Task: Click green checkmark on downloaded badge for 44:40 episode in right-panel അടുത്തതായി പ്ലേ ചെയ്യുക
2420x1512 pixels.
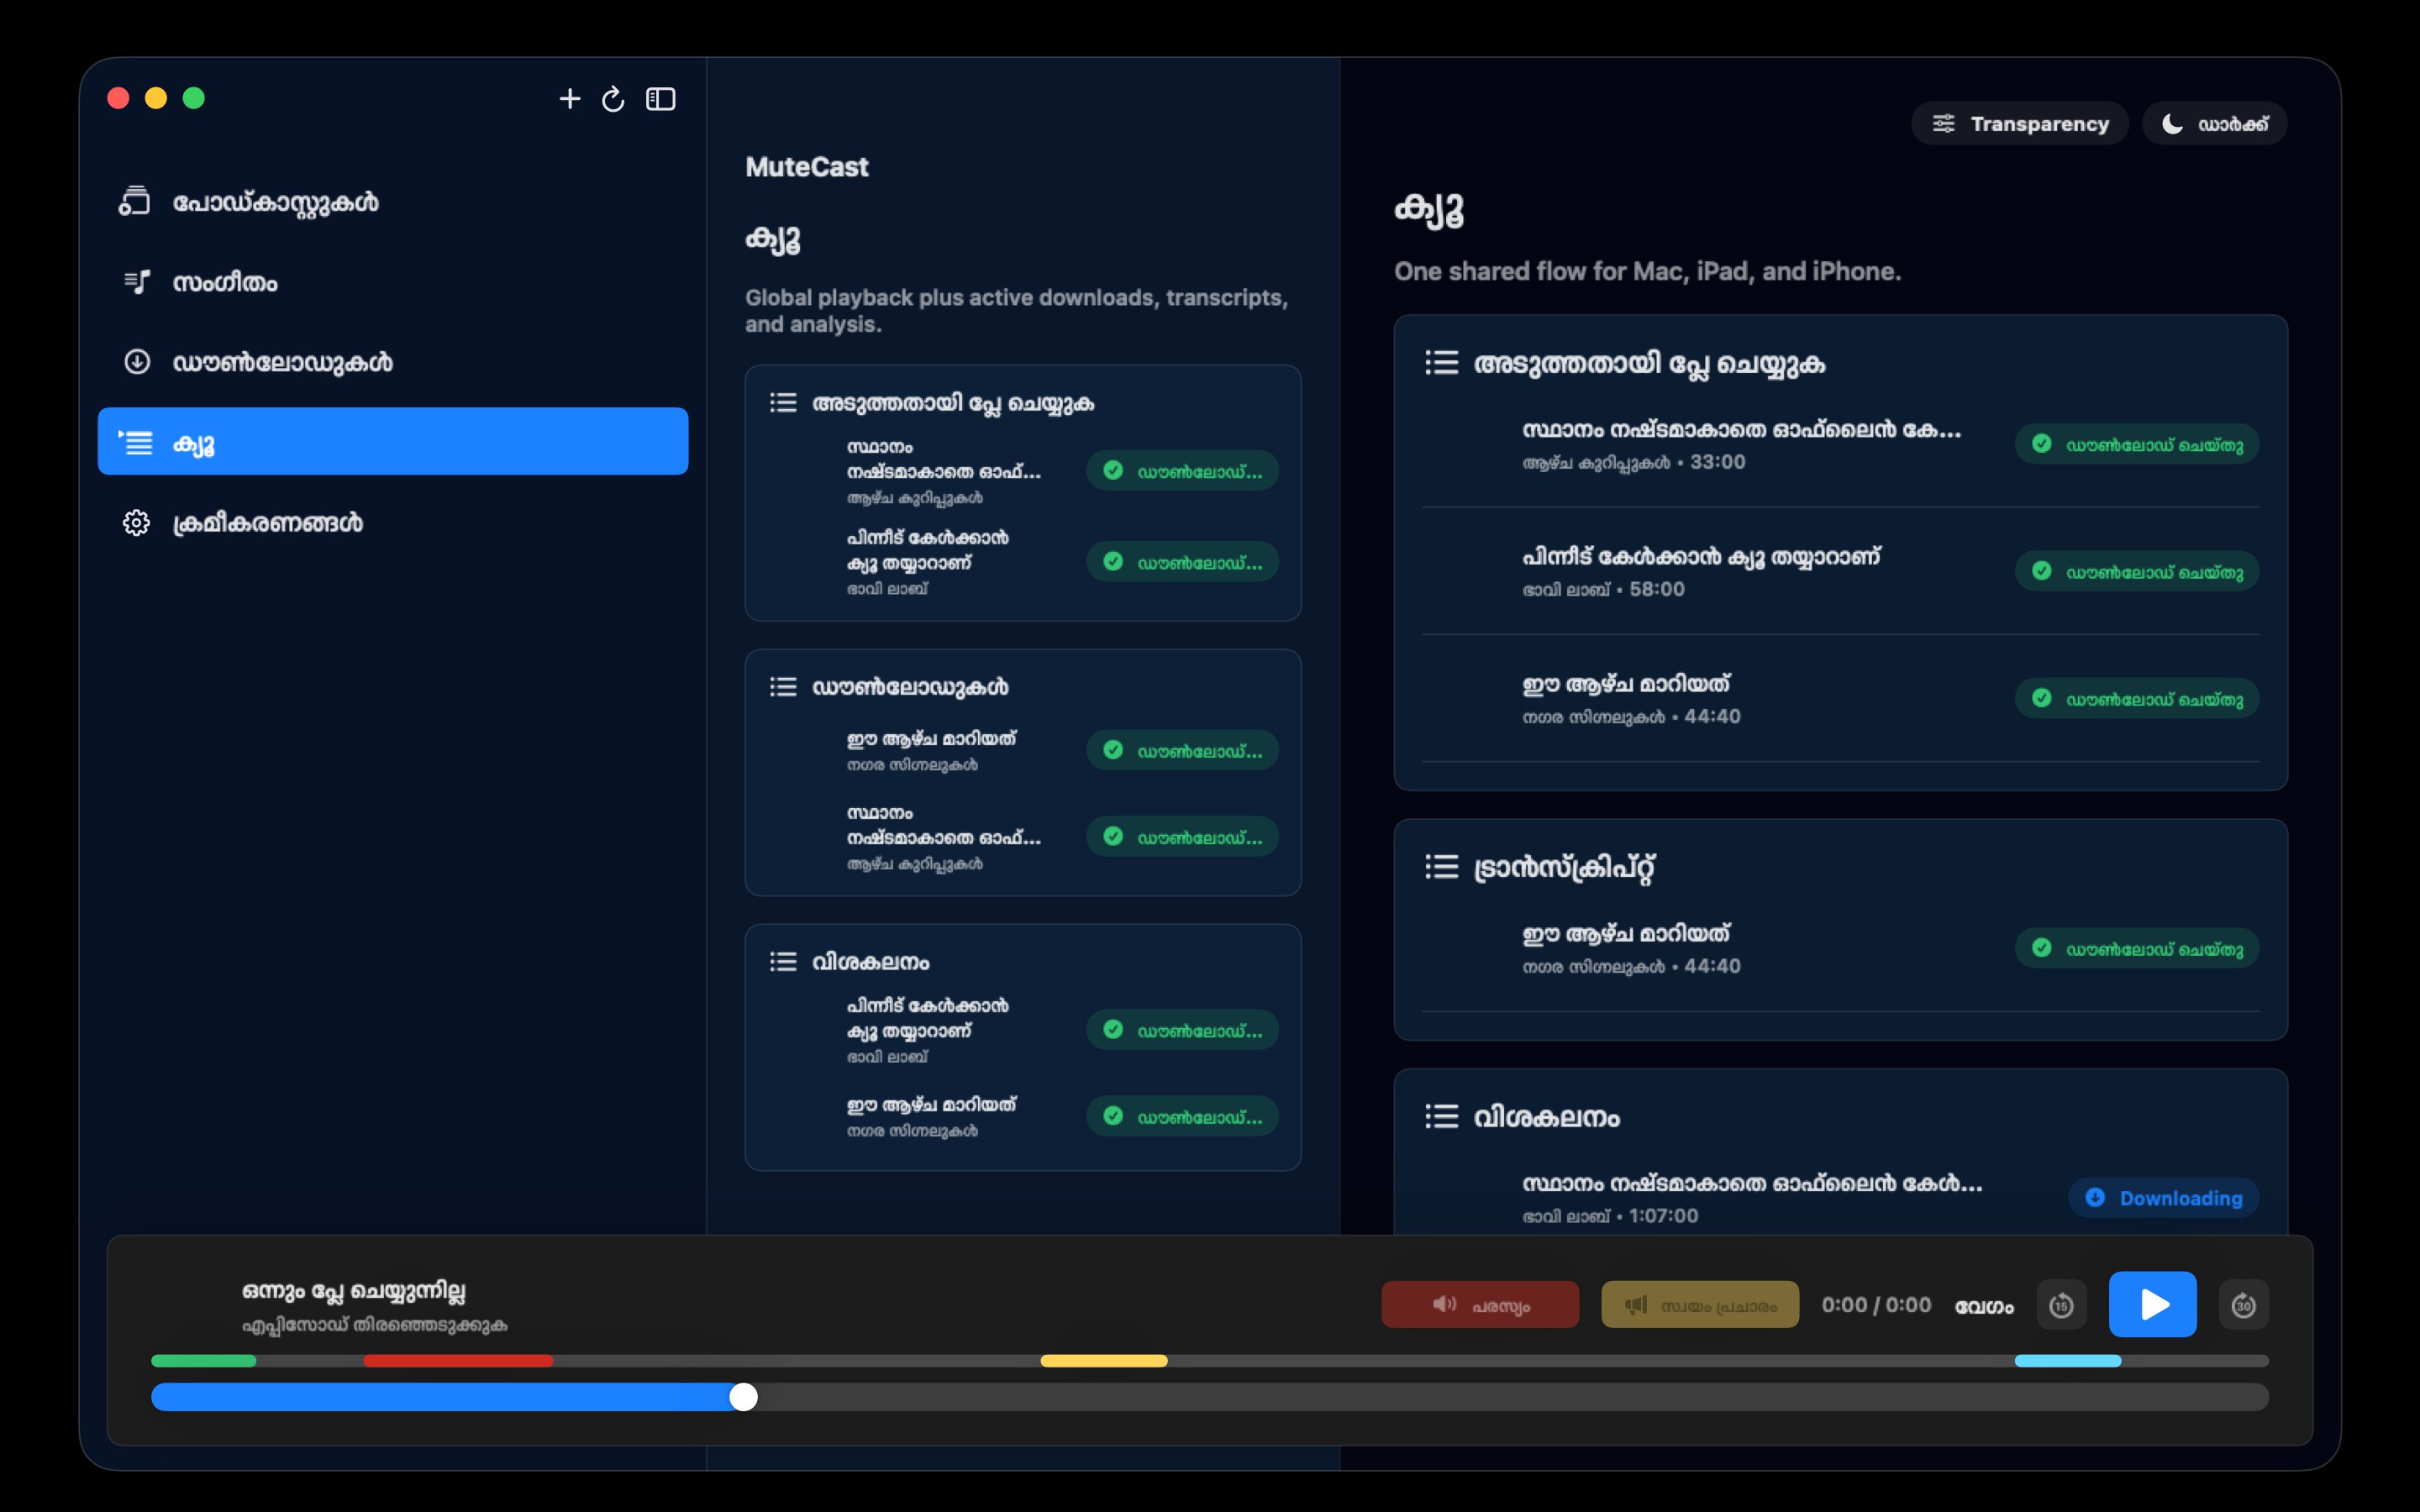Action: 2042,698
